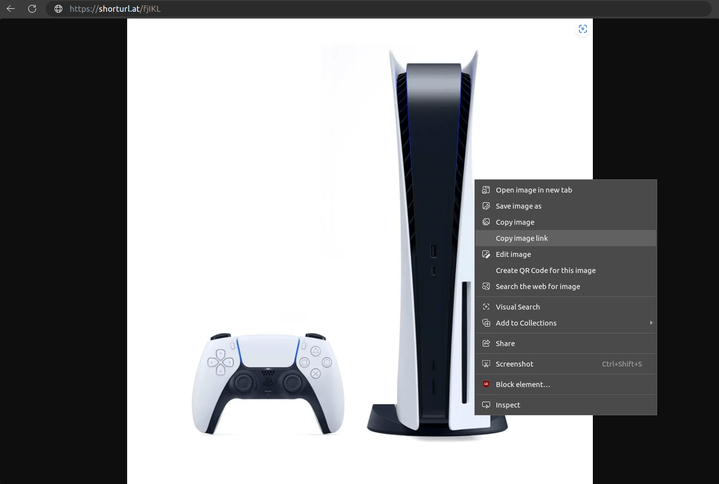Choose Edit image

tap(566, 254)
